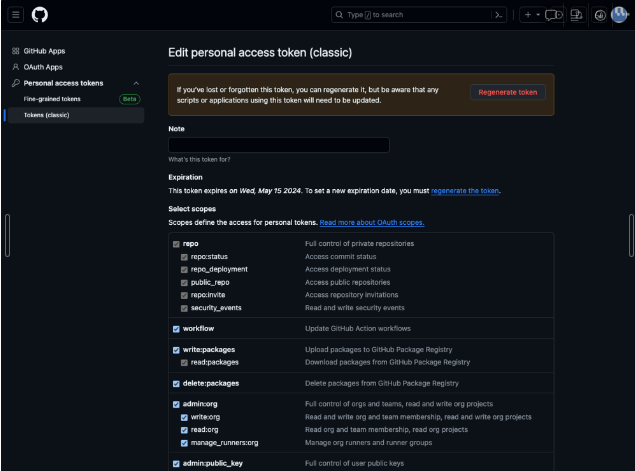Click into the Note input field
The height and width of the screenshot is (471, 635).
[279, 145]
